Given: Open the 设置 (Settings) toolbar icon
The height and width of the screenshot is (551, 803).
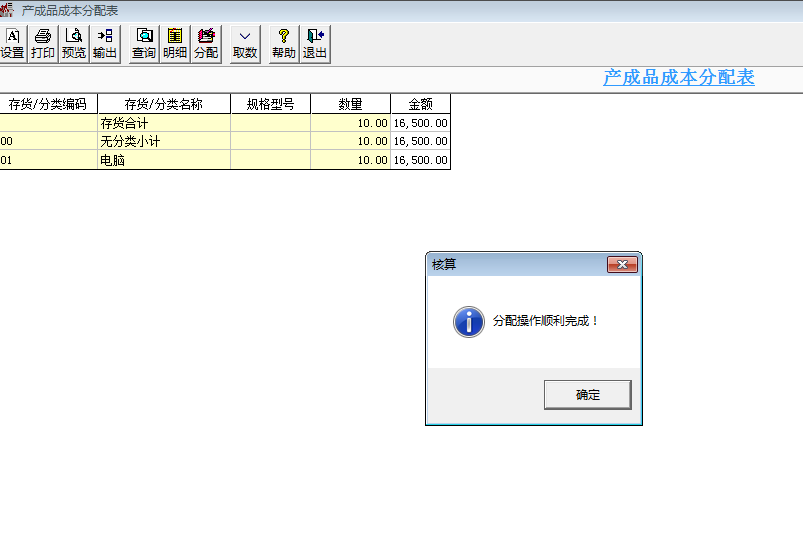Looking at the screenshot, I should (12, 44).
